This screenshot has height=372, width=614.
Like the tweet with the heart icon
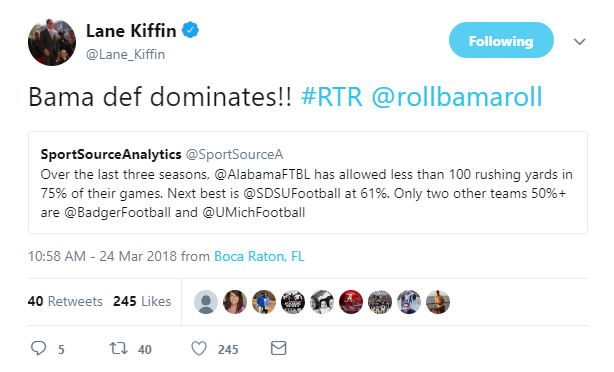tap(199, 348)
